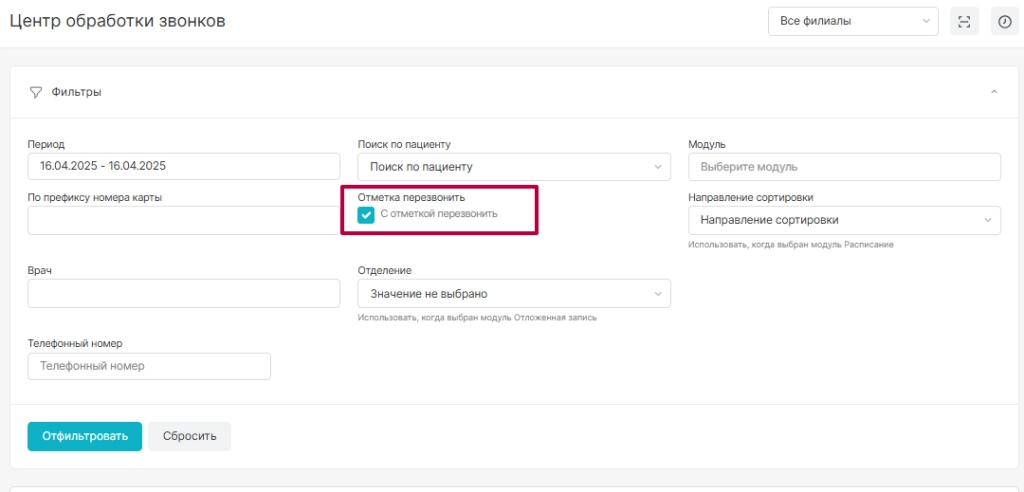Click the 'Сбросить' reset button
The width and height of the screenshot is (1024, 492).
(x=189, y=436)
